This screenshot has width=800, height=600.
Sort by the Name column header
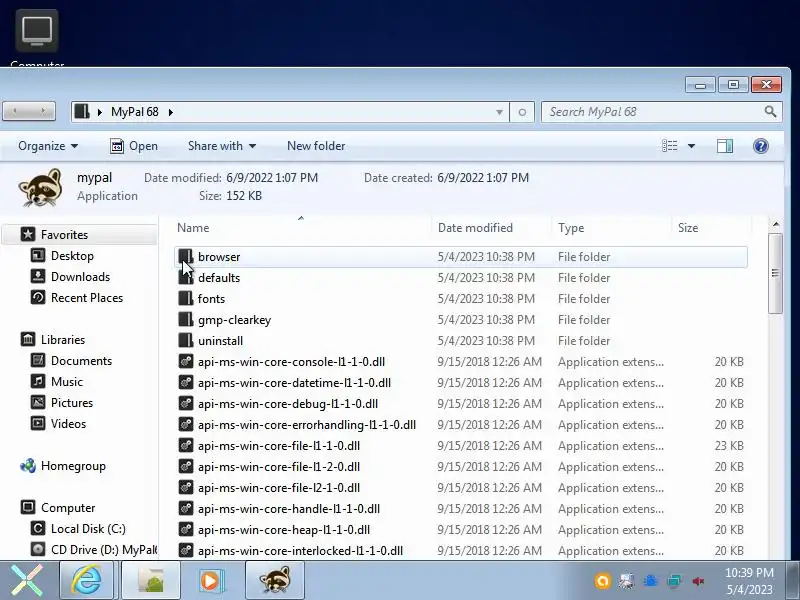coord(302,228)
